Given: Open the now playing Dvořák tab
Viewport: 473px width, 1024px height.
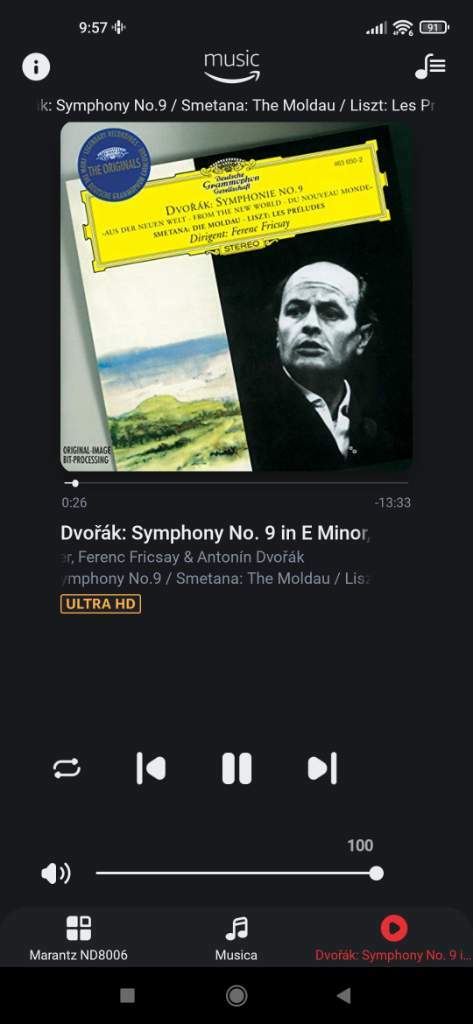Looking at the screenshot, I should [393, 939].
